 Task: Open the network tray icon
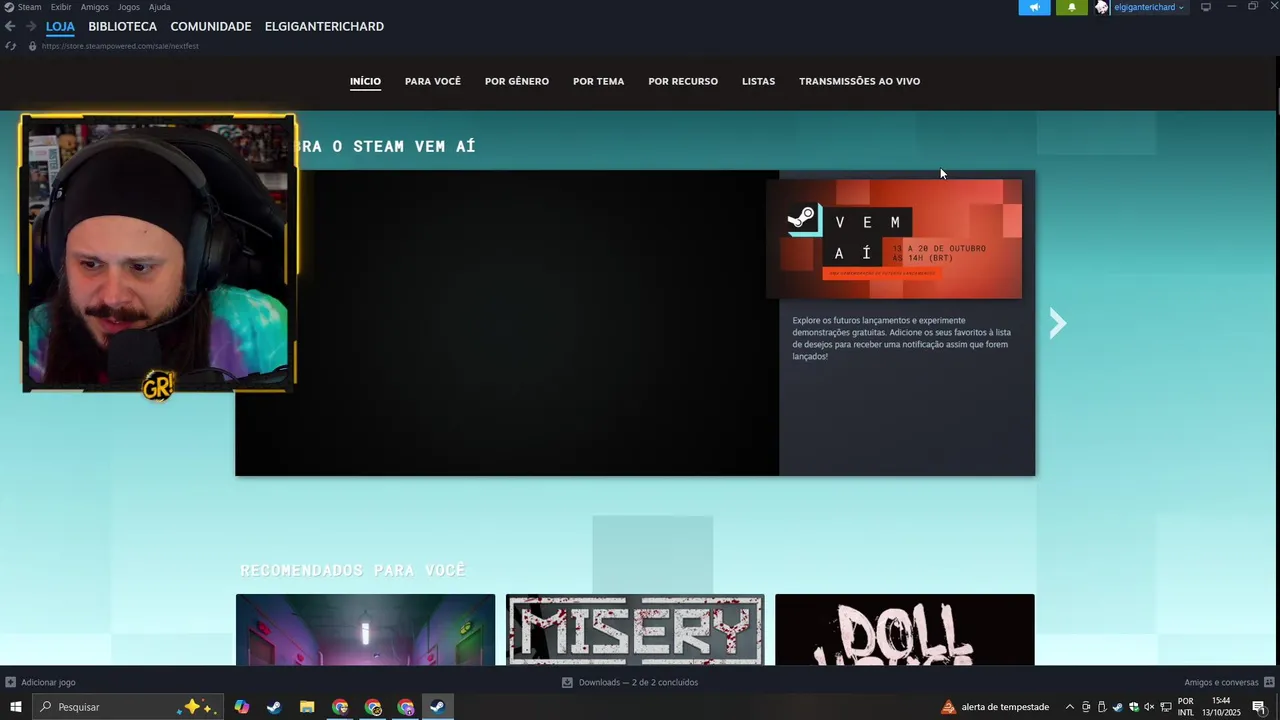1166,707
